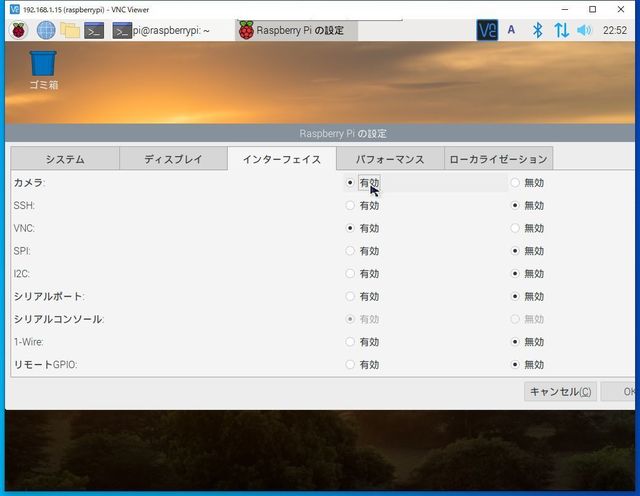640x496 pixels.
Task: Disable カメラ with 無効 radio
Action: tap(515, 182)
